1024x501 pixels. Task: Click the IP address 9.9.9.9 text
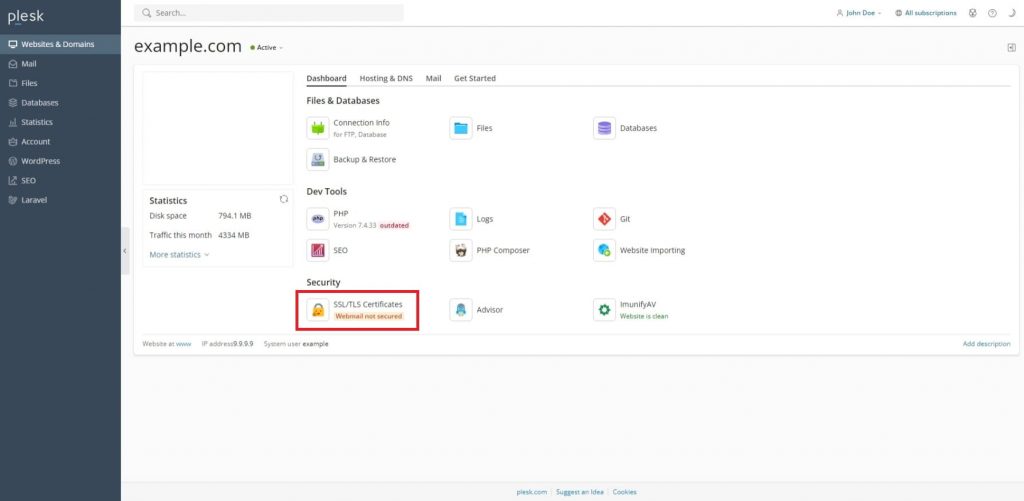click(x=227, y=344)
